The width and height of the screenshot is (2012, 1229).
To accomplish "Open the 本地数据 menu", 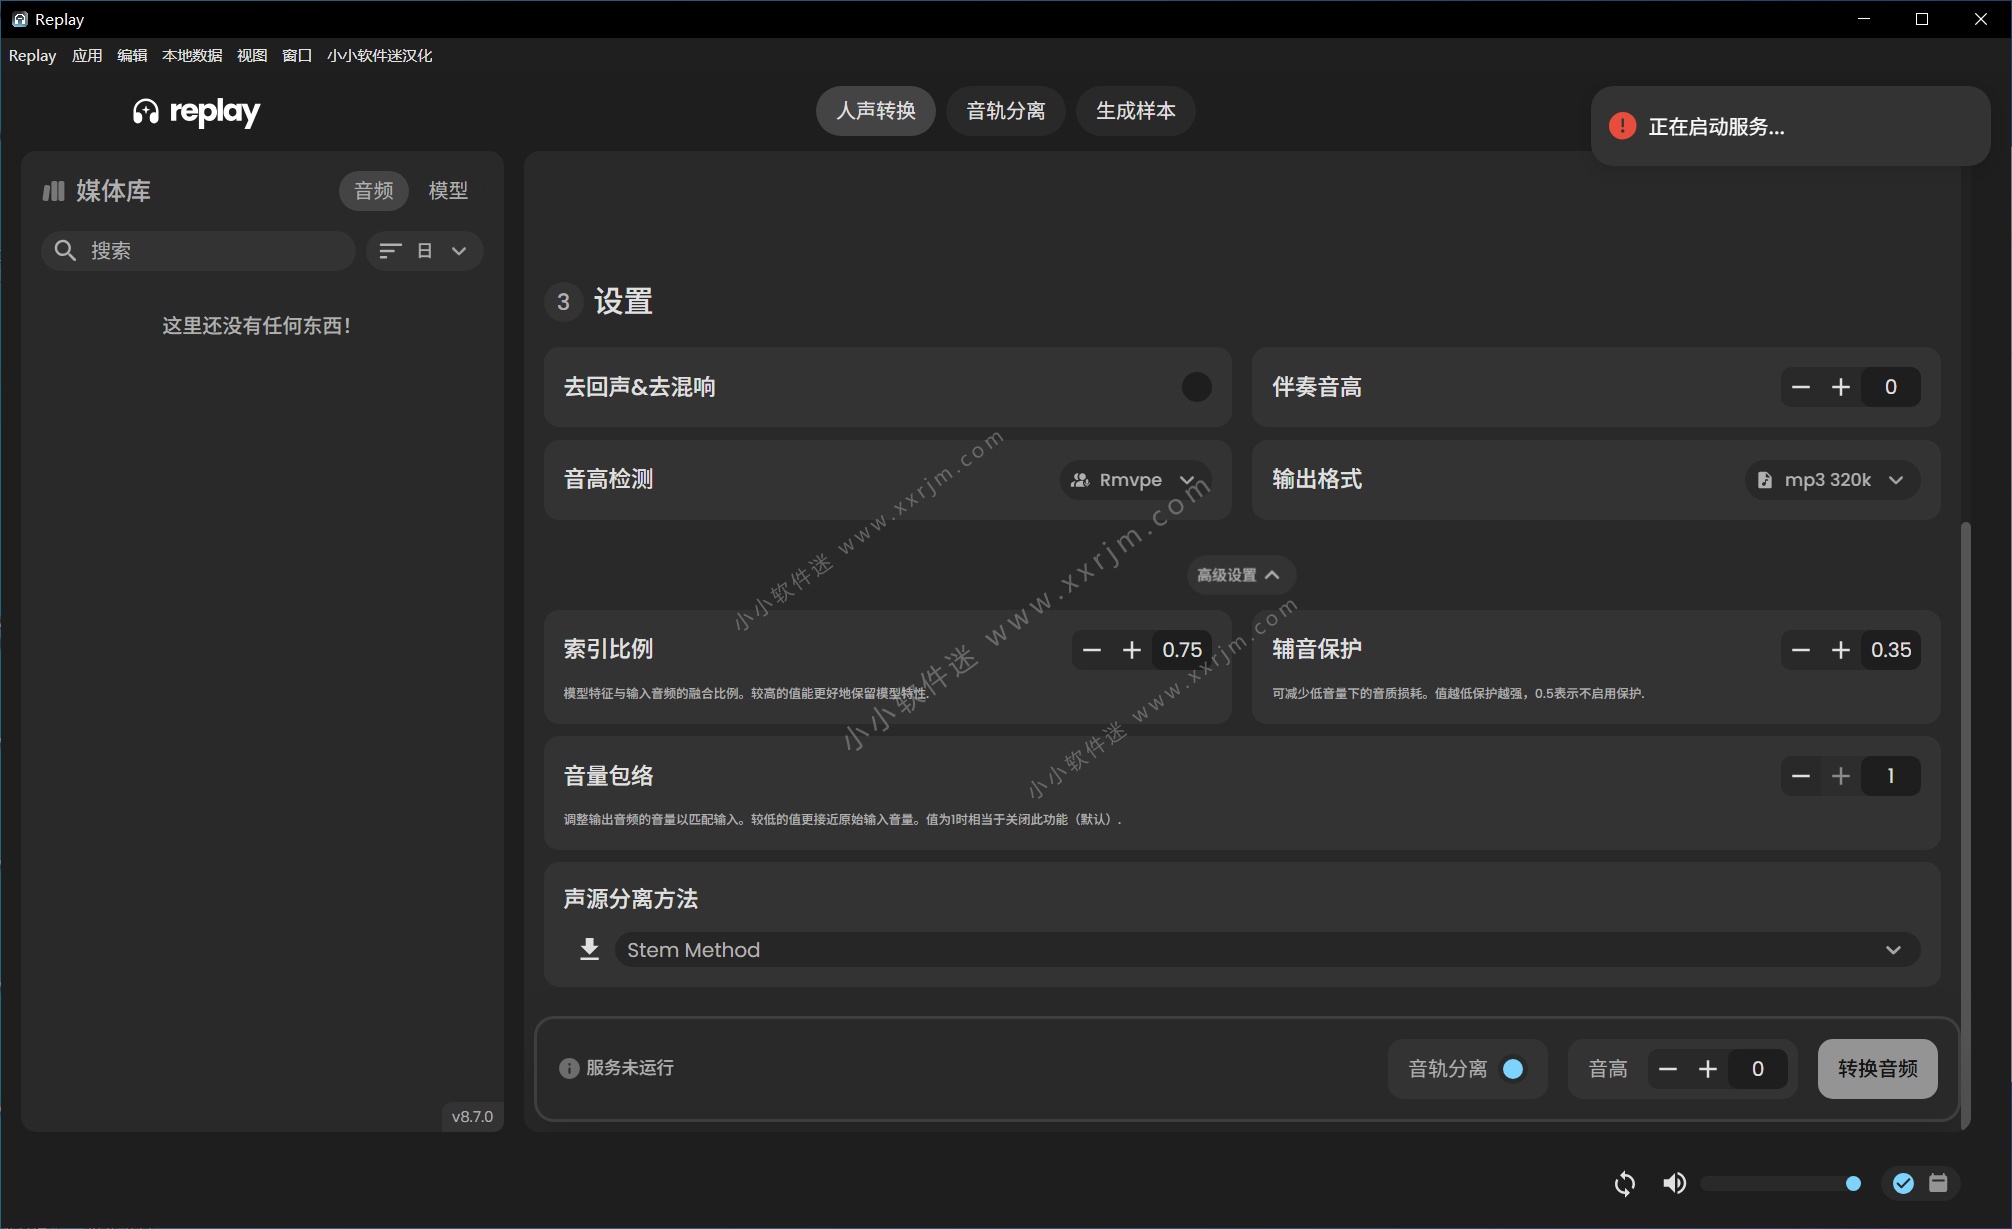I will tap(192, 55).
